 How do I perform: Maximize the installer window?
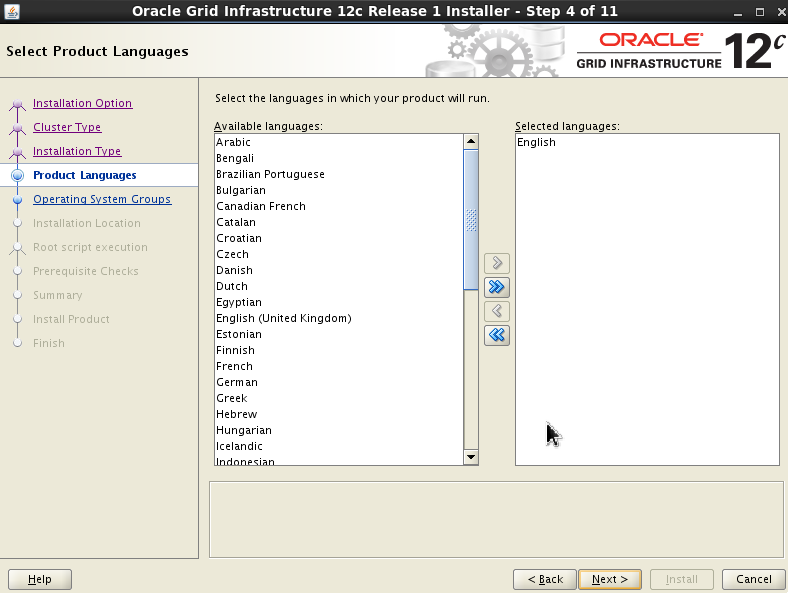pos(760,12)
